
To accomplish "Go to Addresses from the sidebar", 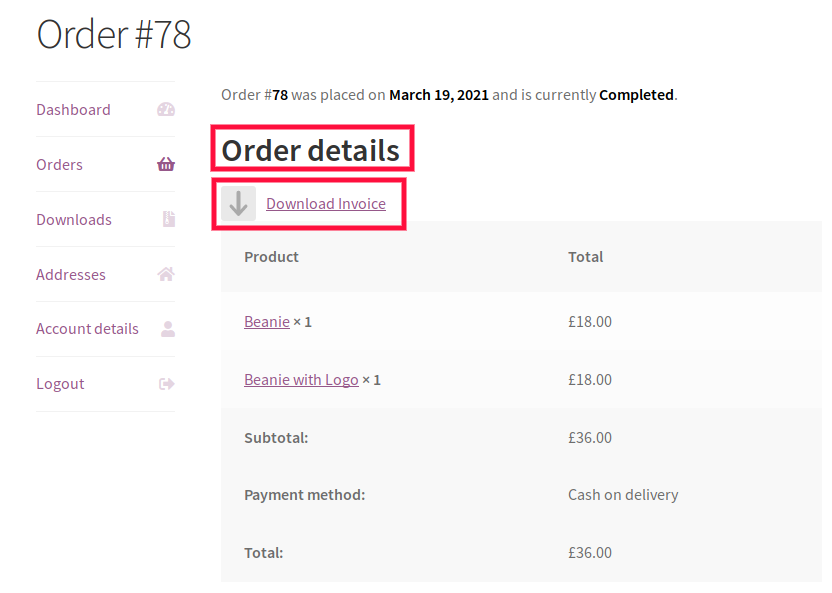I will 71,273.
